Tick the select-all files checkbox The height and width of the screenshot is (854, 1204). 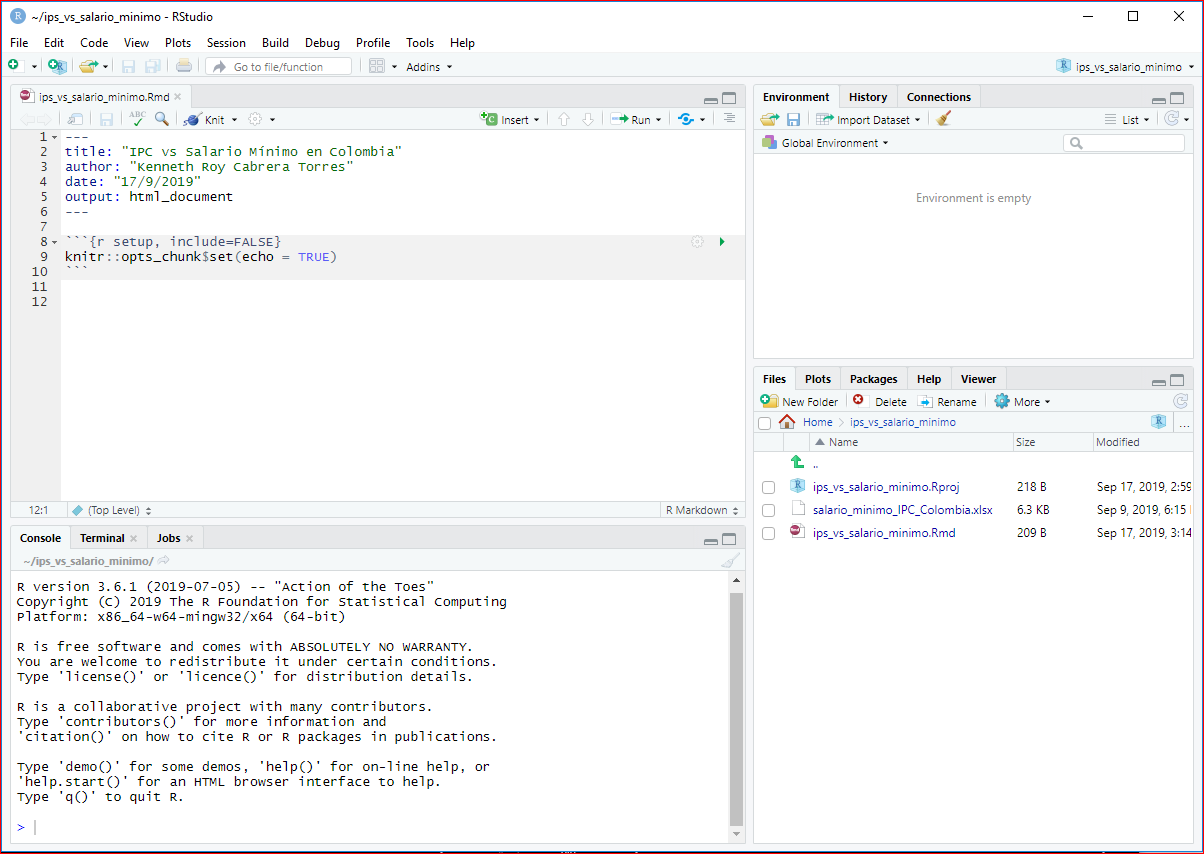click(x=765, y=423)
